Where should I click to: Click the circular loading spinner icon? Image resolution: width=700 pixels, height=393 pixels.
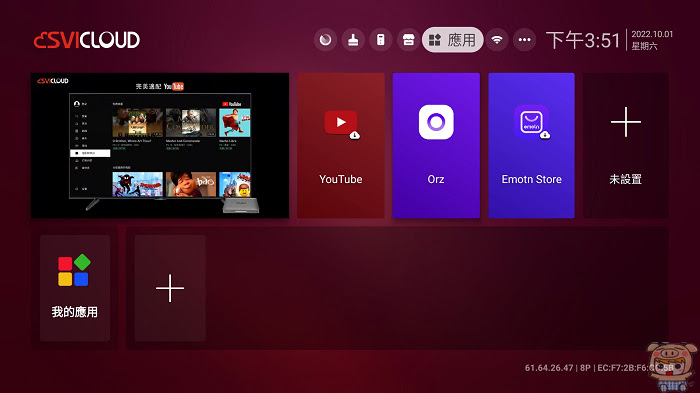pos(325,40)
